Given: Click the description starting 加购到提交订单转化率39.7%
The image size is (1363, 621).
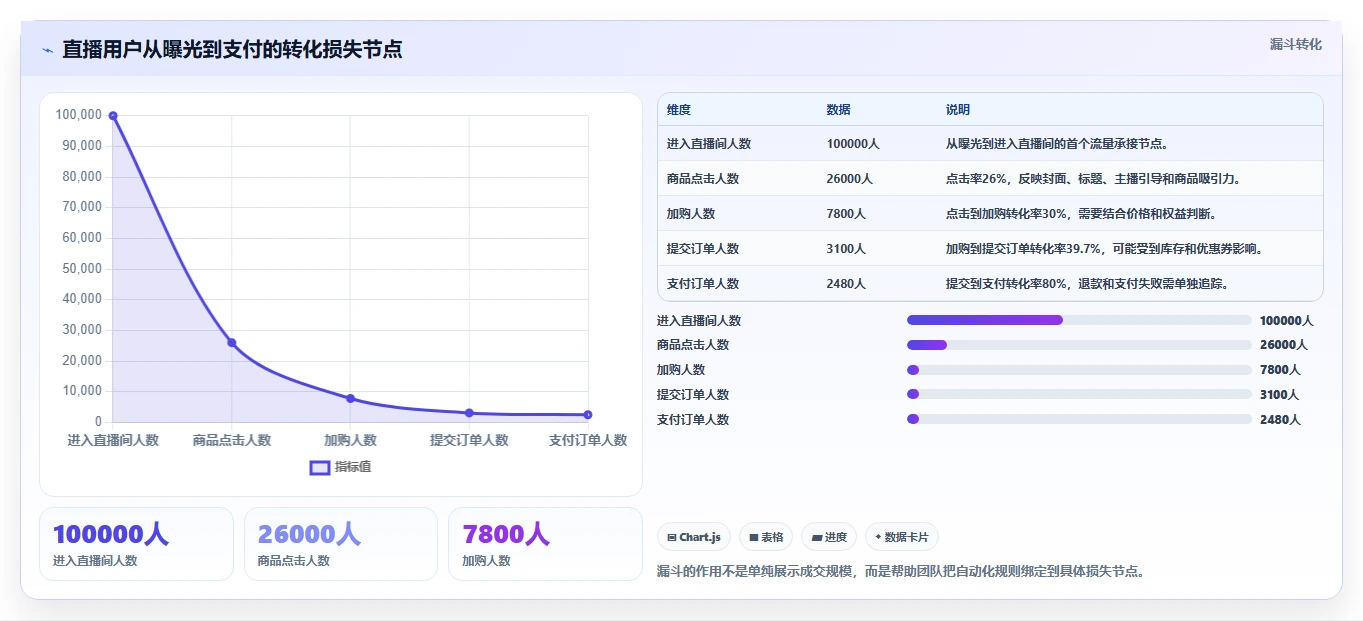Looking at the screenshot, I should 1105,249.
